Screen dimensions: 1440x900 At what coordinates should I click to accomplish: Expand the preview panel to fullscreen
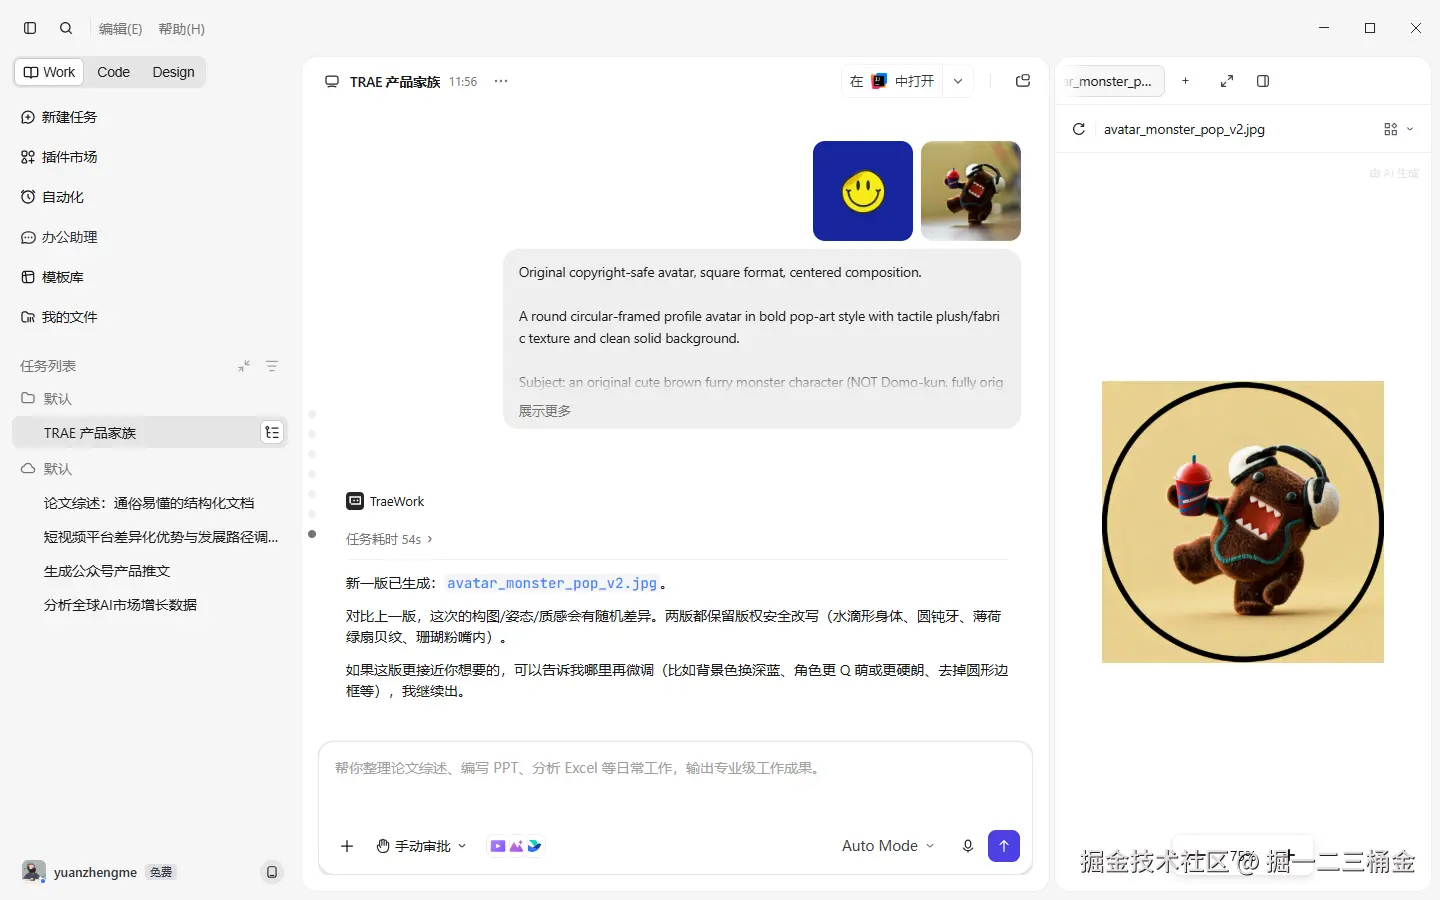coord(1227,81)
